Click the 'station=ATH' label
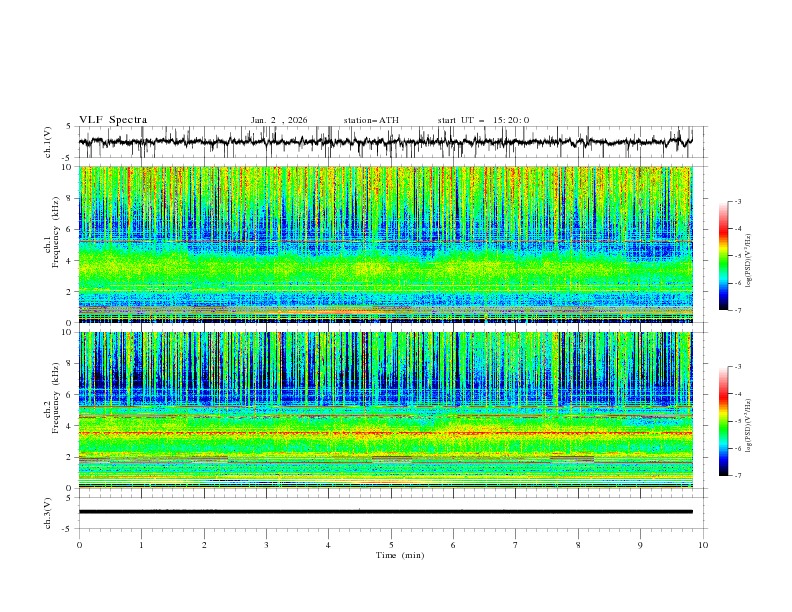 [x=371, y=120]
